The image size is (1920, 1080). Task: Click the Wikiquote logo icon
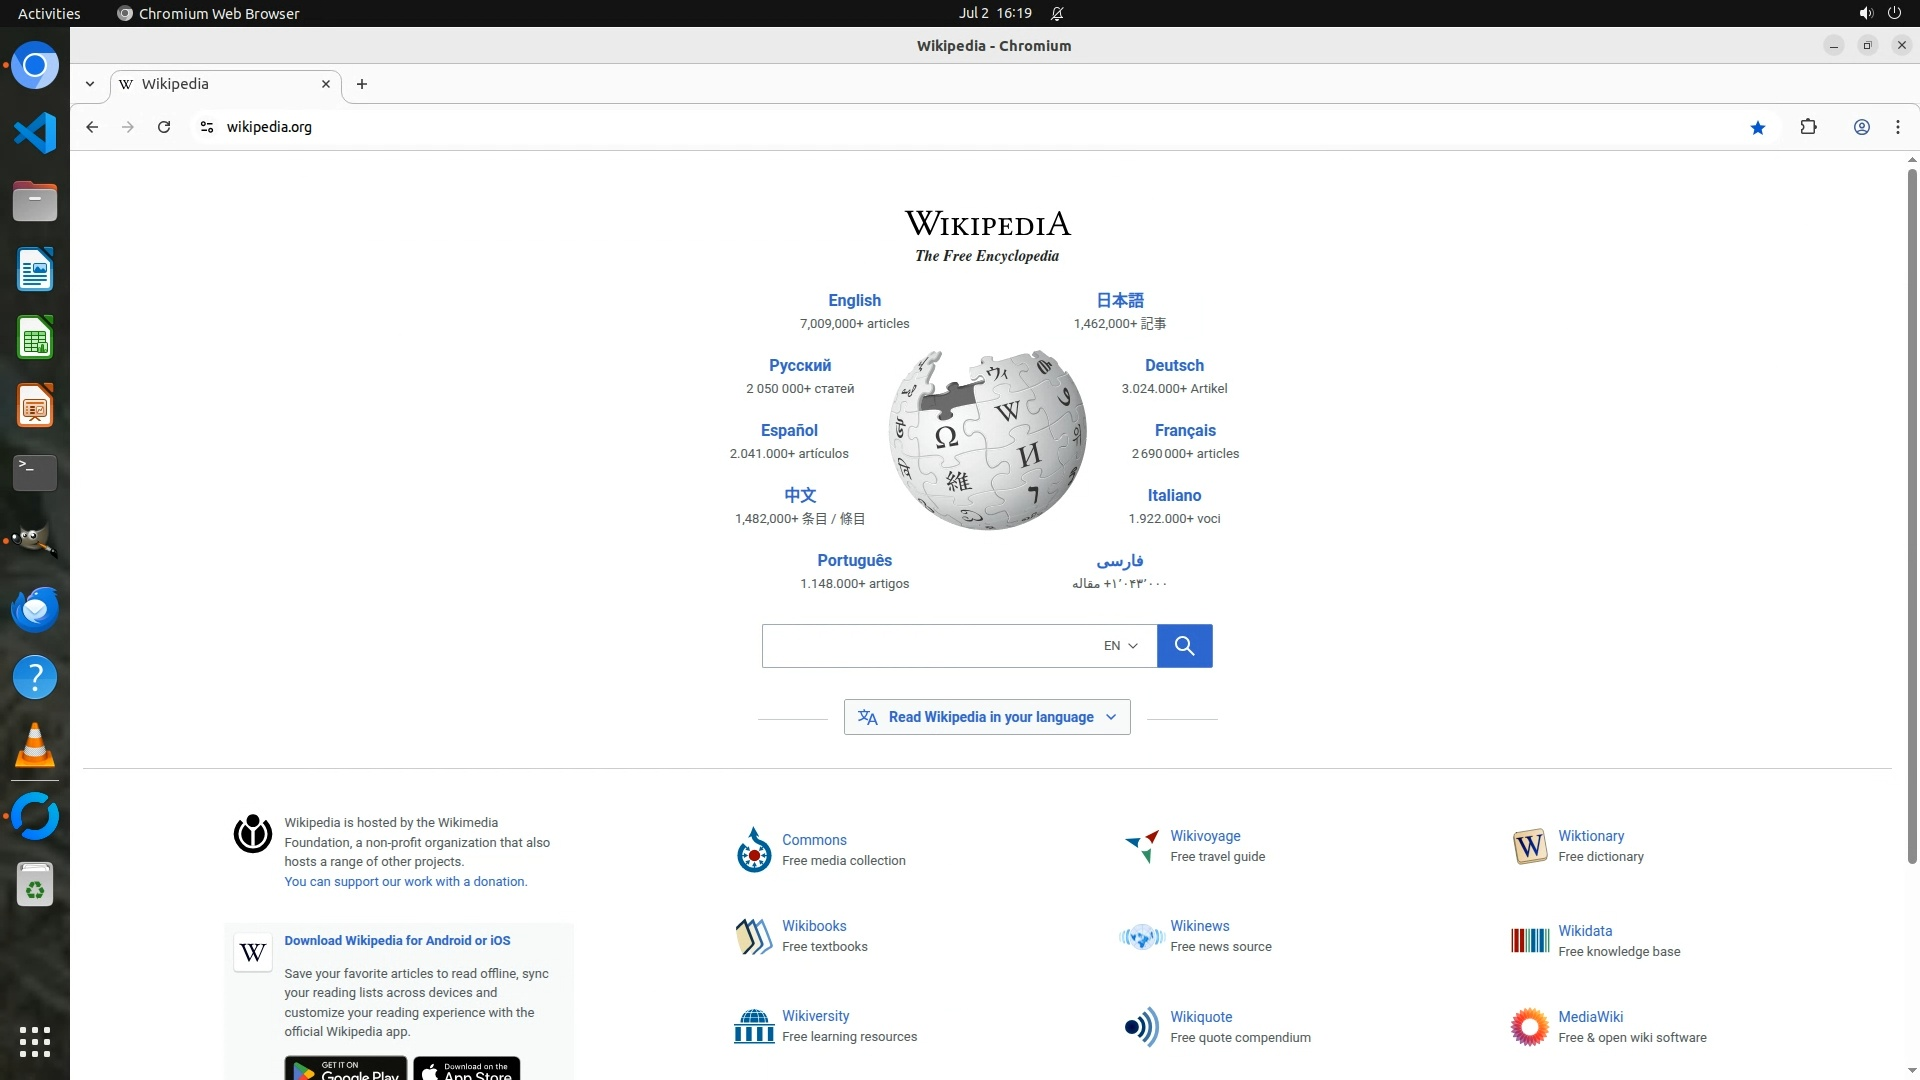pyautogui.click(x=1141, y=1027)
